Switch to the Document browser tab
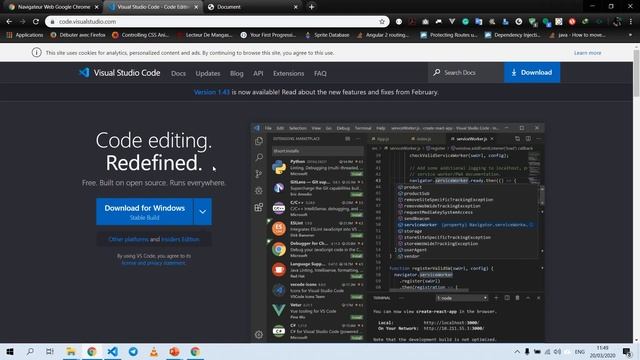 coord(252,7)
